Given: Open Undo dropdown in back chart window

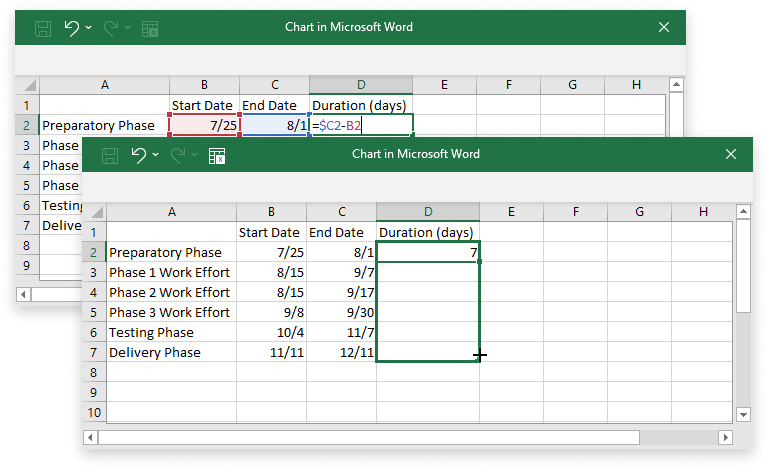Looking at the screenshot, I should click(x=89, y=27).
